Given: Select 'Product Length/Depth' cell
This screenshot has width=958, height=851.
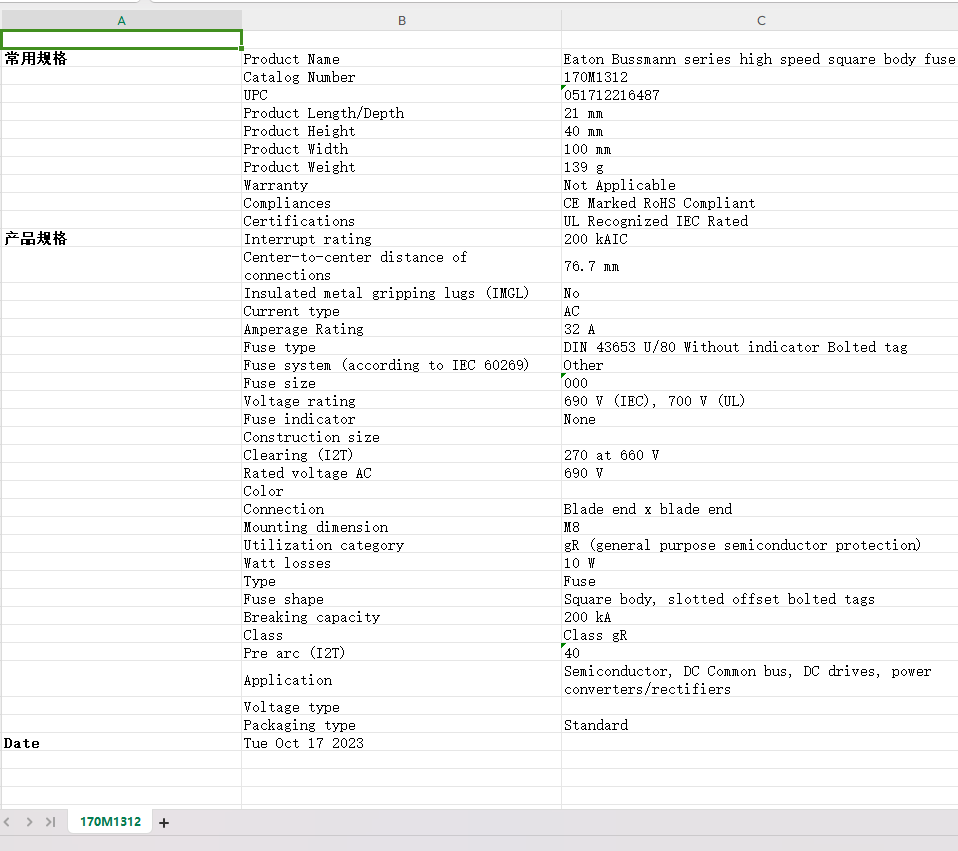Looking at the screenshot, I should click(x=401, y=112).
